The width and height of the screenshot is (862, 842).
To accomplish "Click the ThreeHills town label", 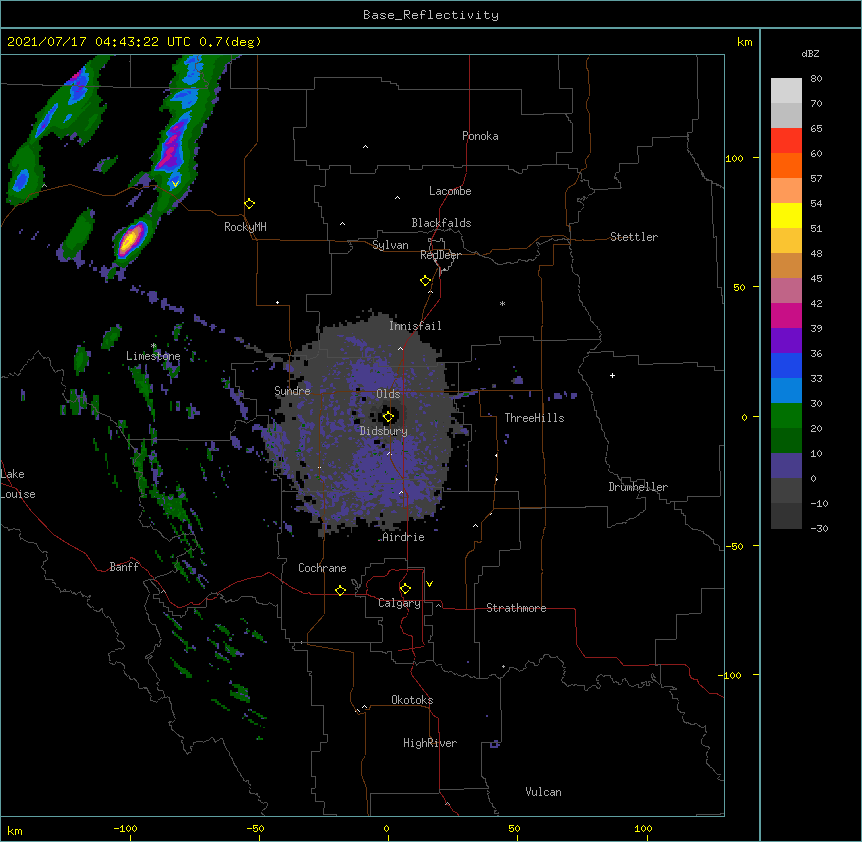I will coord(534,418).
